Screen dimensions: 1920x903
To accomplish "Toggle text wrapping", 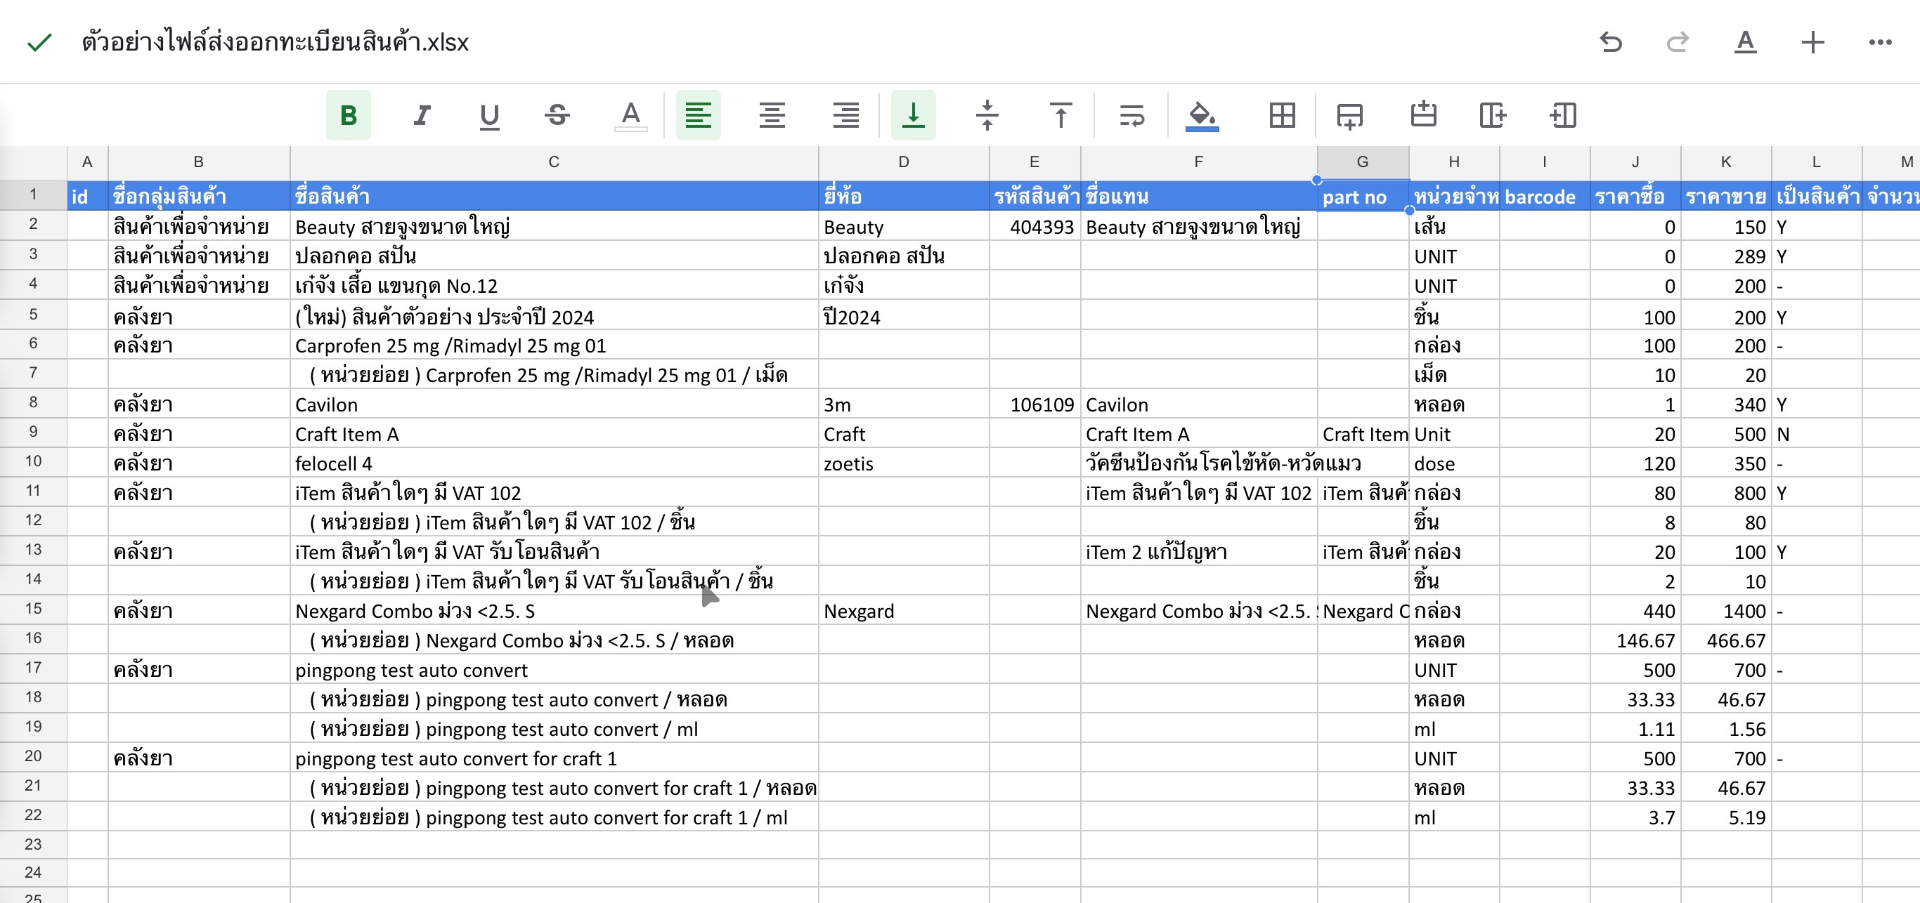I will click(1132, 115).
